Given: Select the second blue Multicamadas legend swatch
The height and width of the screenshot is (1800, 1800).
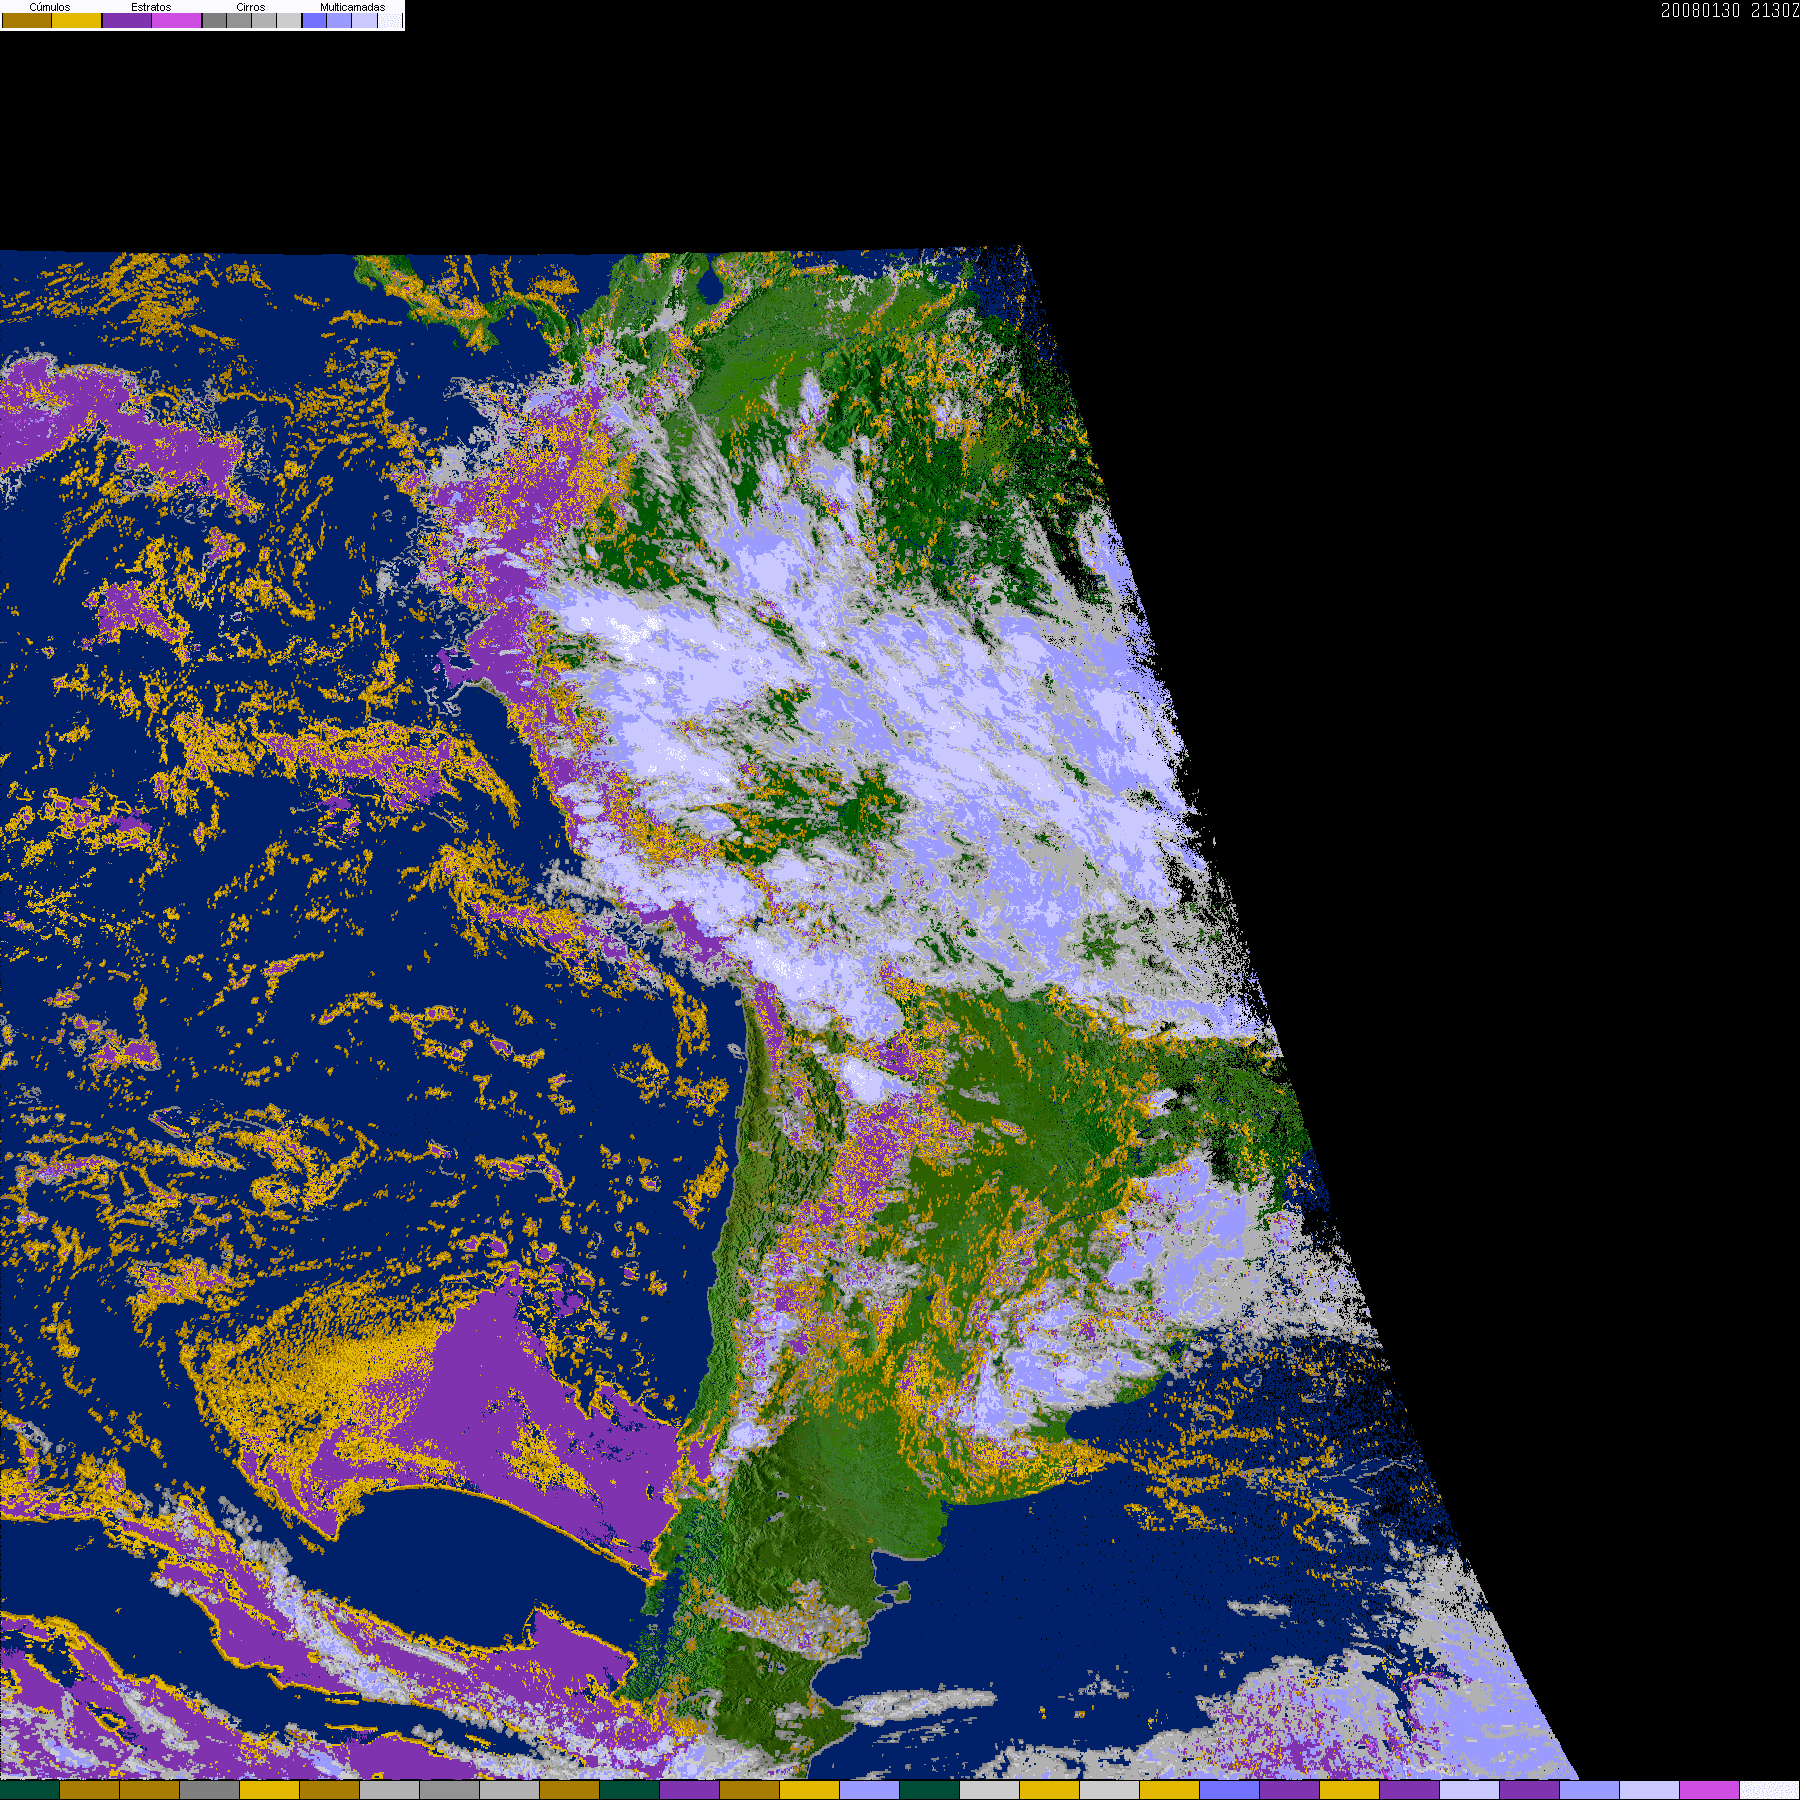Looking at the screenshot, I should 339,21.
